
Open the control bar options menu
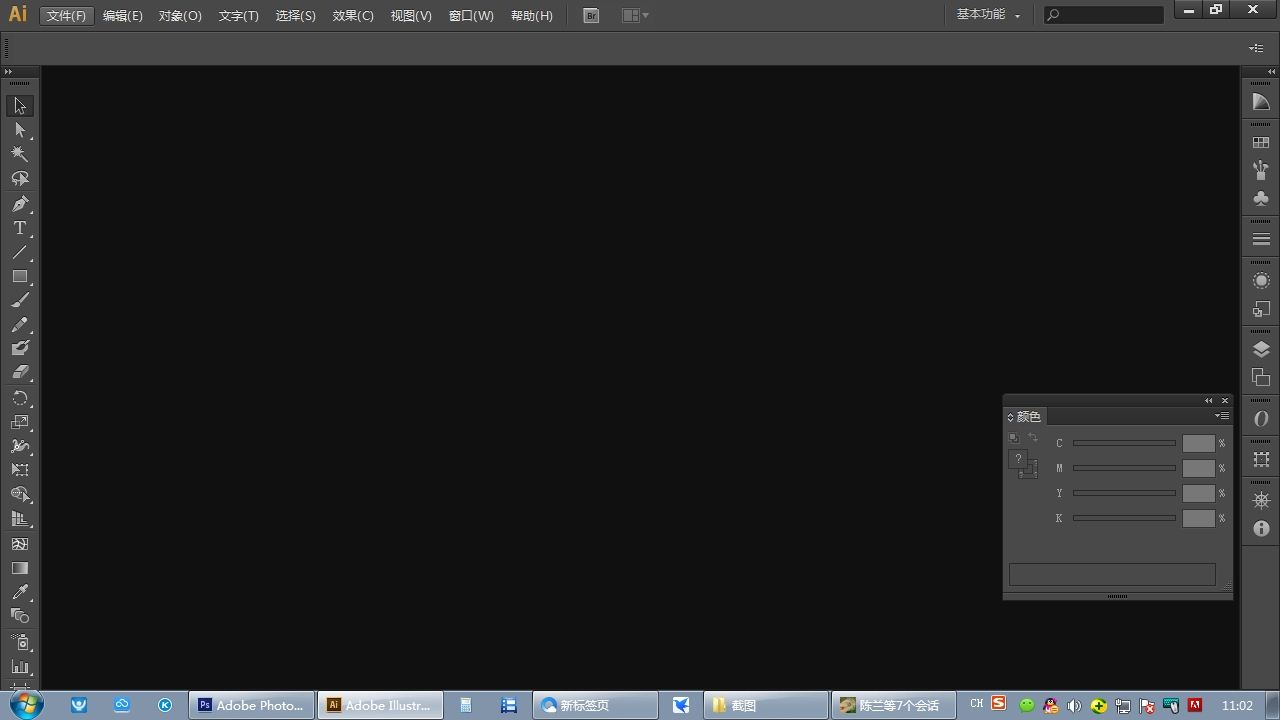point(1256,48)
